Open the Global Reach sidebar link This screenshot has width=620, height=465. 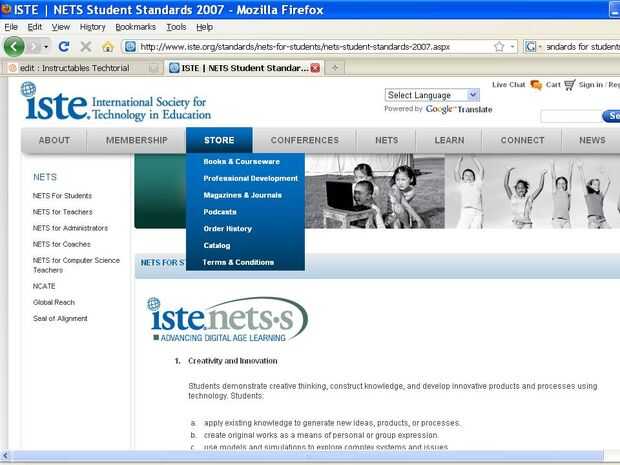54,302
